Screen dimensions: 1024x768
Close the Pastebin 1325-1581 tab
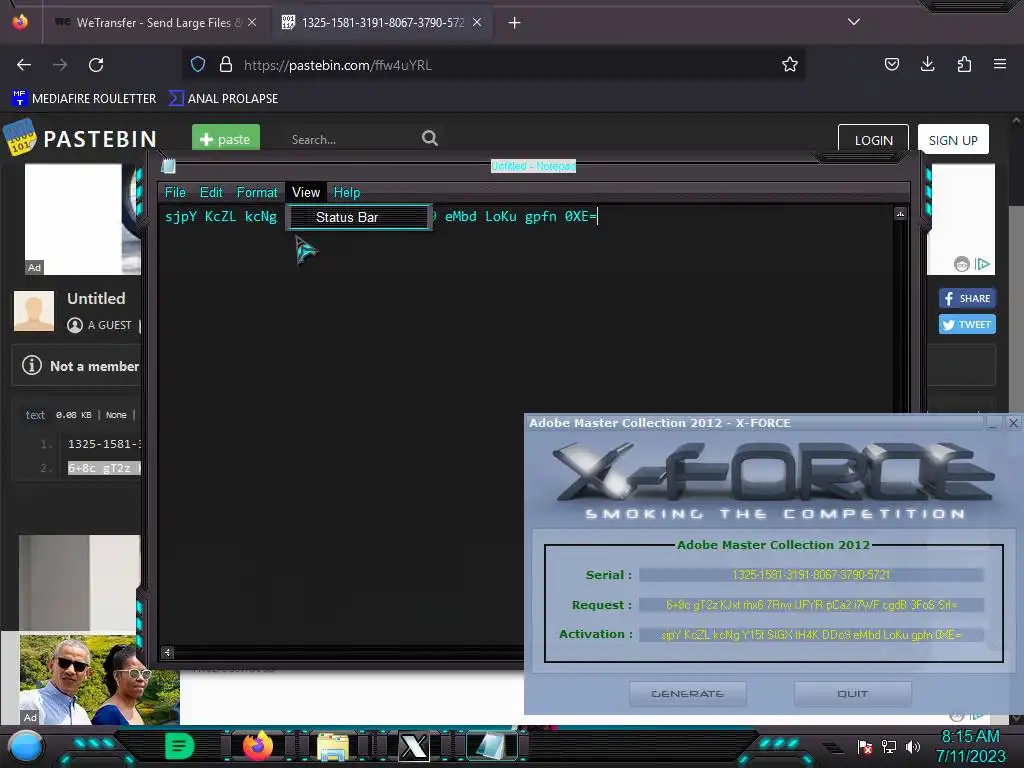point(477,22)
